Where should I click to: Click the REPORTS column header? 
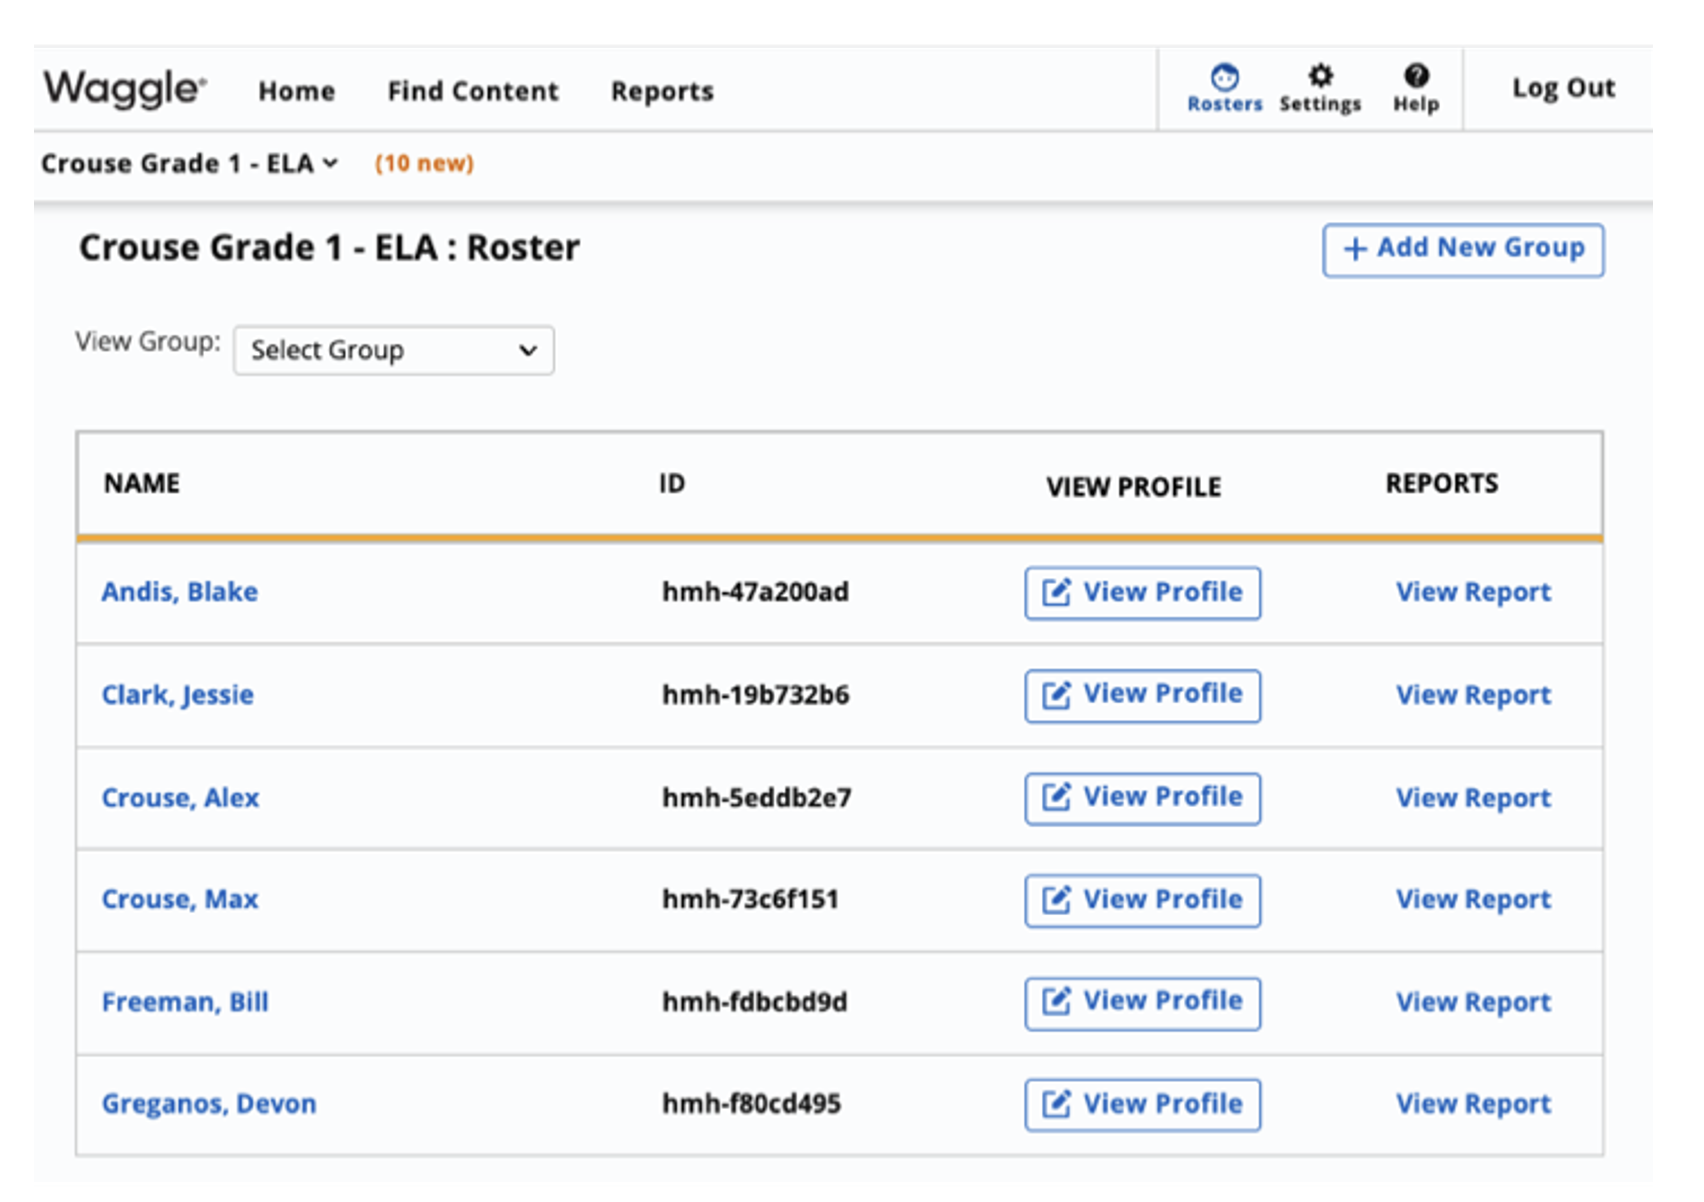pyautogui.click(x=1442, y=483)
